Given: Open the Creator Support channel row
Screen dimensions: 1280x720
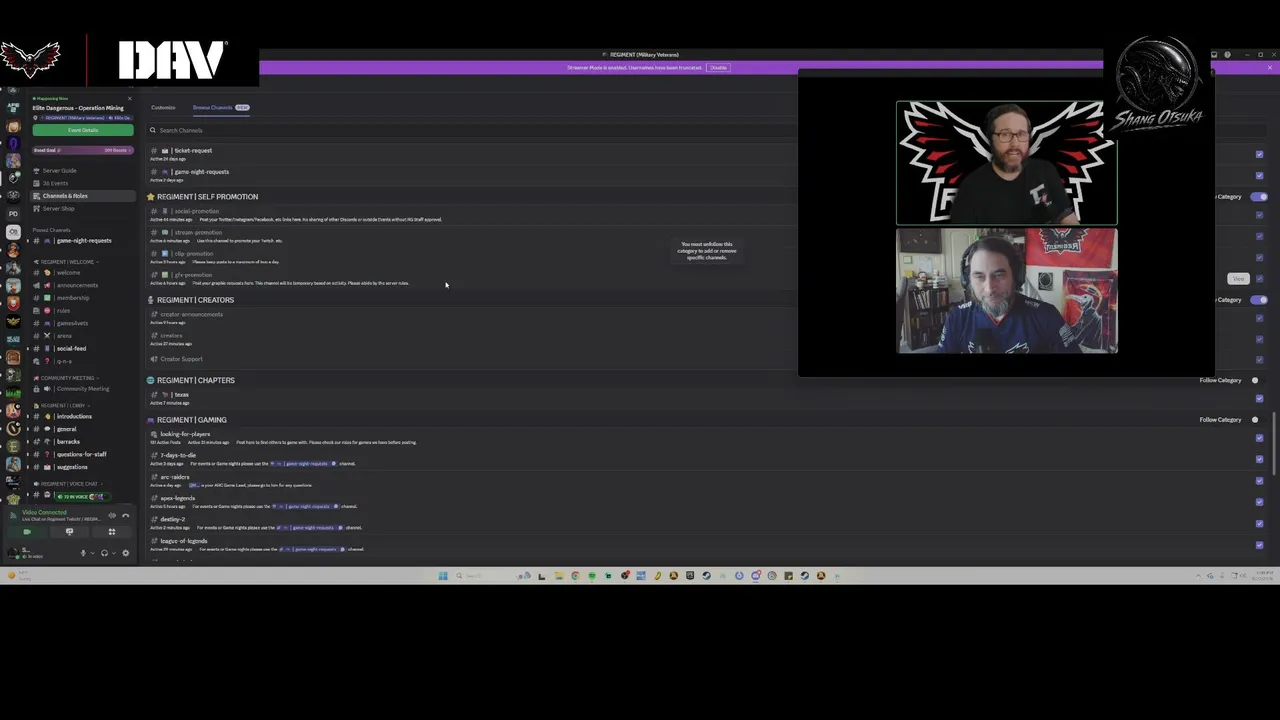Looking at the screenshot, I should coord(181,359).
